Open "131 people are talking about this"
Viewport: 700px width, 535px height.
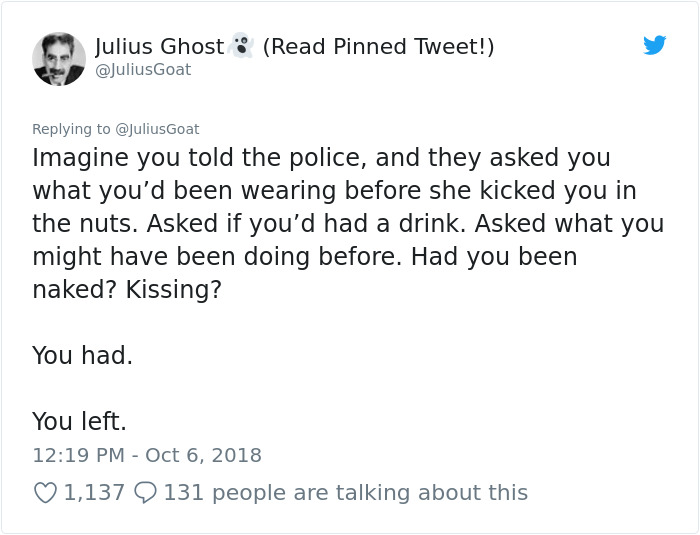(345, 492)
